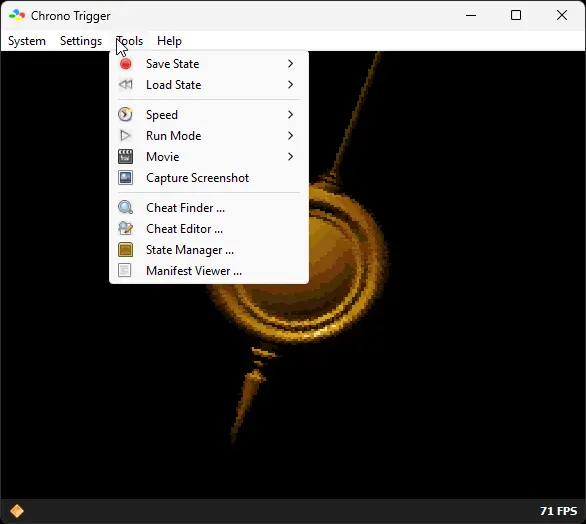
Task: Expand the Run Mode submenu chevron
Action: 290,136
